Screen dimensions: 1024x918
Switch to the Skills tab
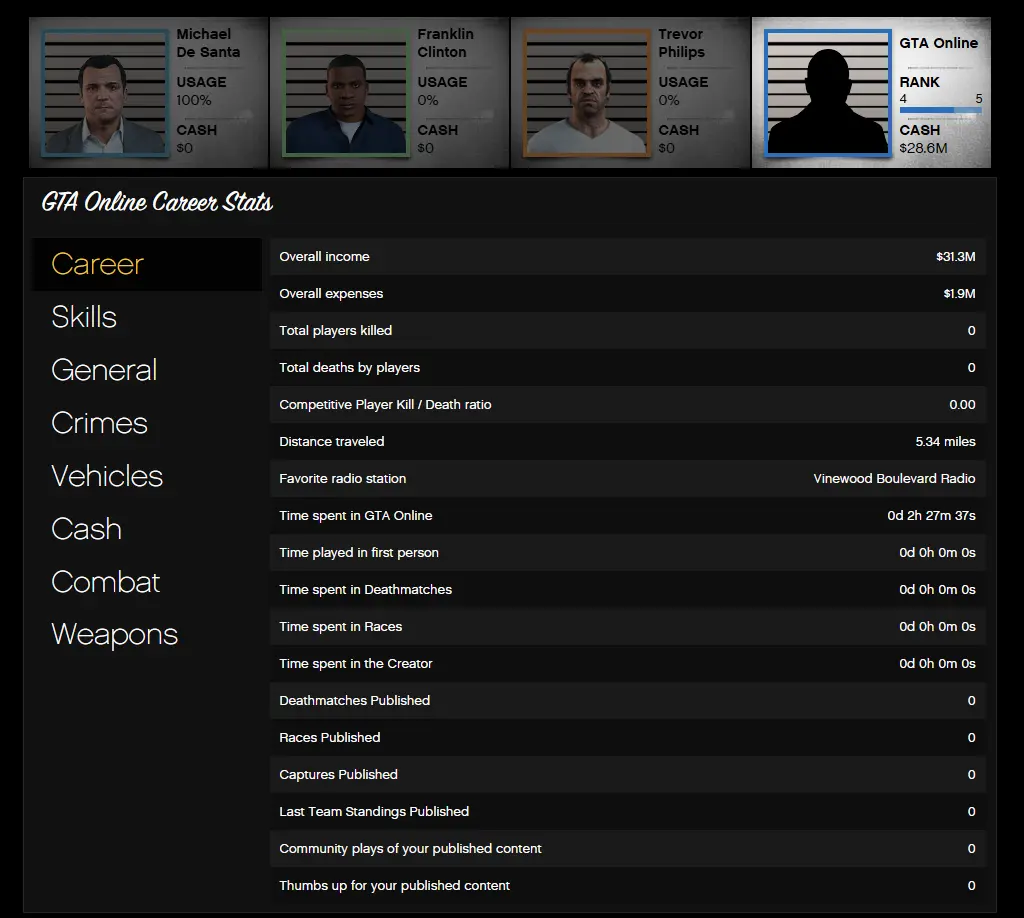click(x=84, y=317)
